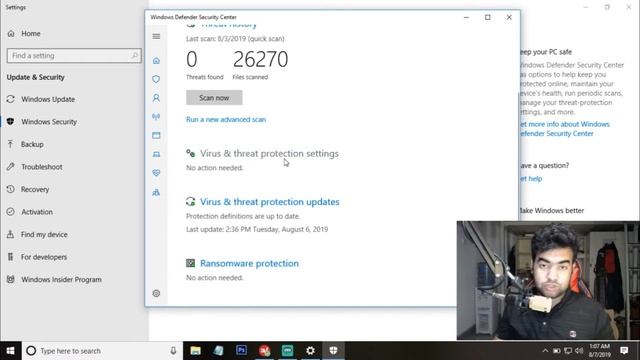Click the protection settings gears icon
Screen dimensions: 640x360
coord(191,153)
